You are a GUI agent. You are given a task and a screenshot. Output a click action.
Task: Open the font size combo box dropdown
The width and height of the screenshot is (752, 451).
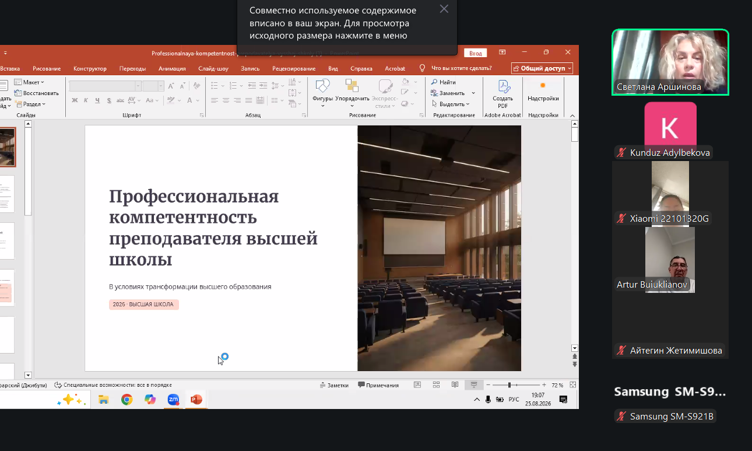pyautogui.click(x=161, y=86)
